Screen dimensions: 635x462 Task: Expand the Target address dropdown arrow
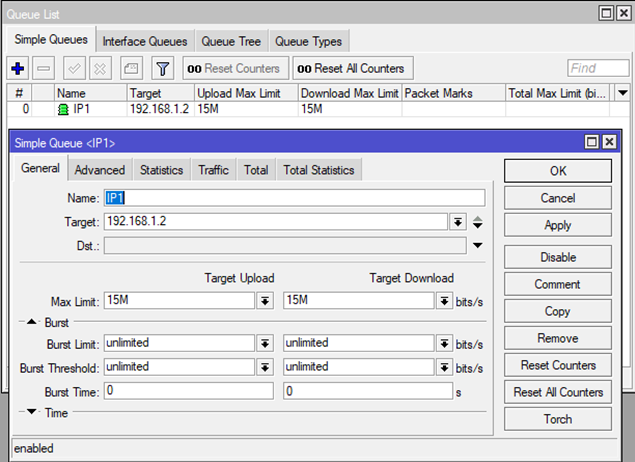(458, 222)
